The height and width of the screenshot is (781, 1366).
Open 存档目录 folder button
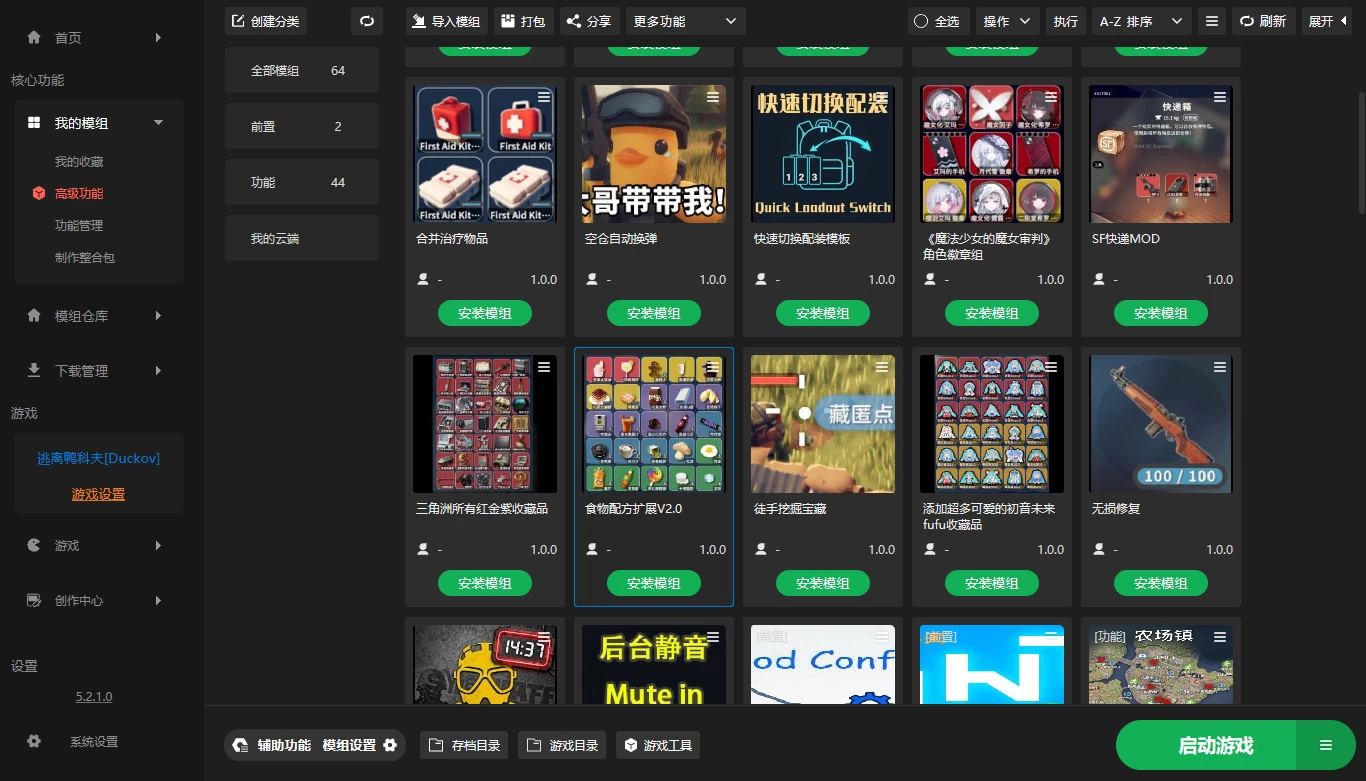coord(465,745)
